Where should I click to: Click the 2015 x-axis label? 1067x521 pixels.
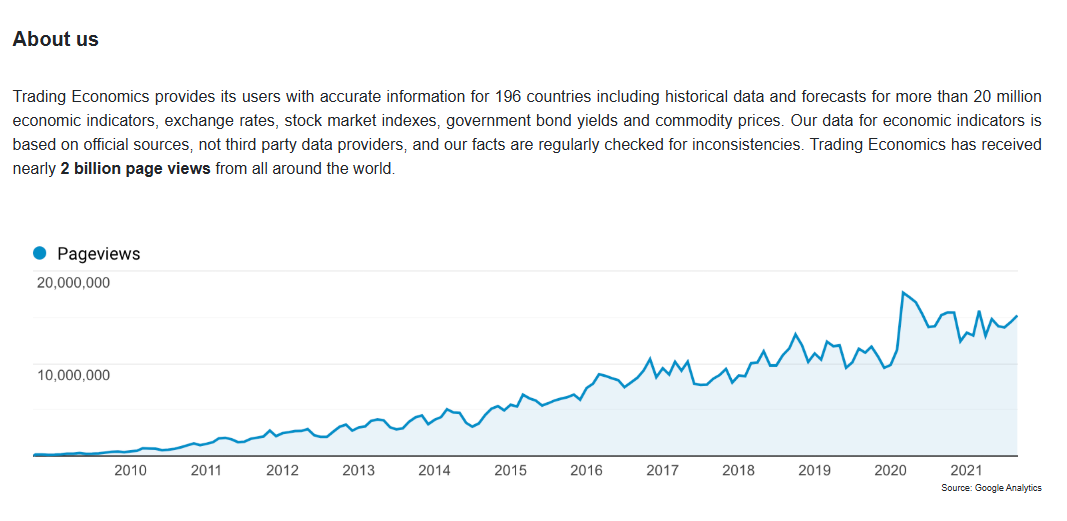point(510,470)
